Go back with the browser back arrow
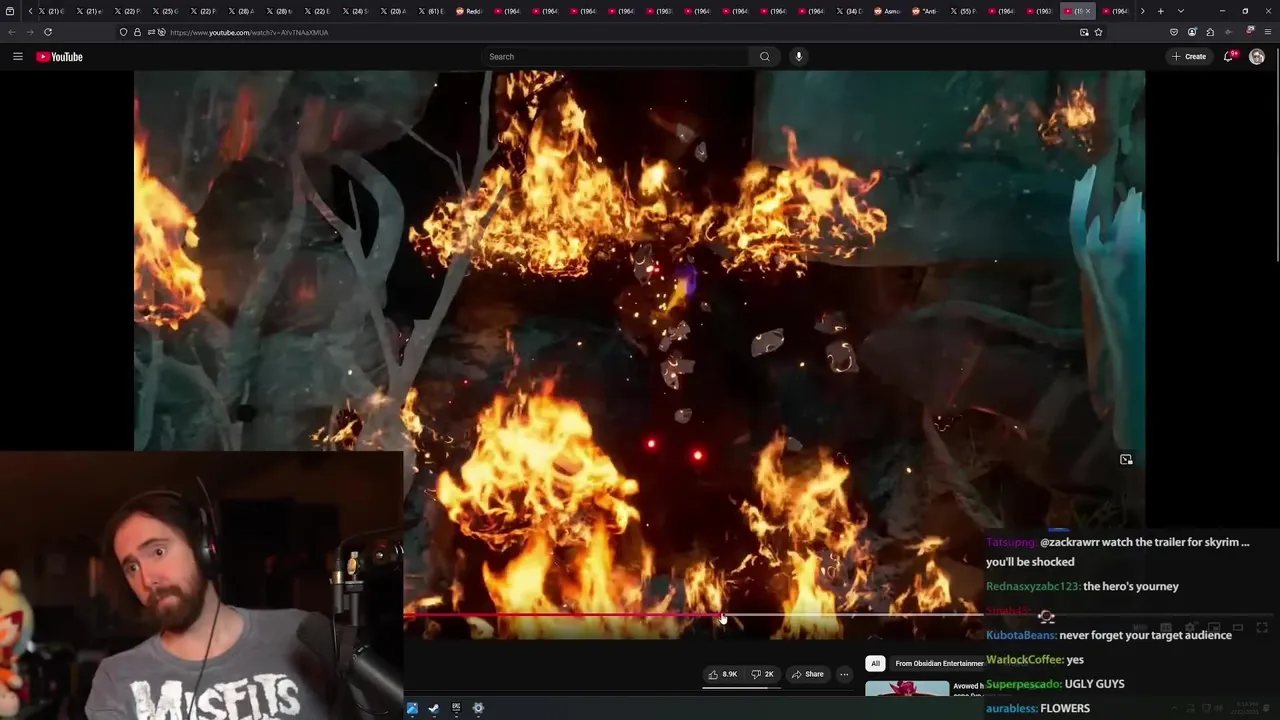Viewport: 1280px width, 720px height. (12, 32)
